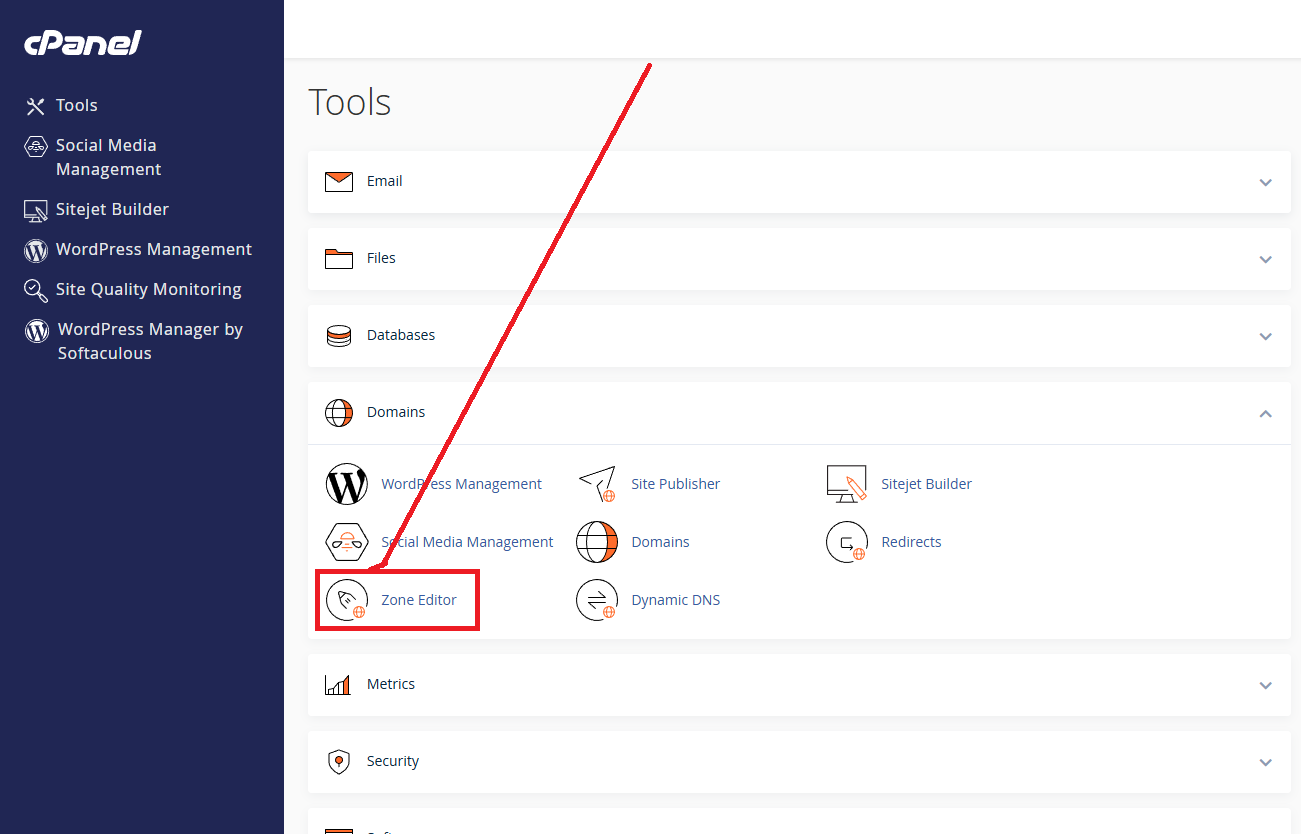Image resolution: width=1301 pixels, height=834 pixels.
Task: Click the Site Publisher paper plane icon
Action: 597,484
